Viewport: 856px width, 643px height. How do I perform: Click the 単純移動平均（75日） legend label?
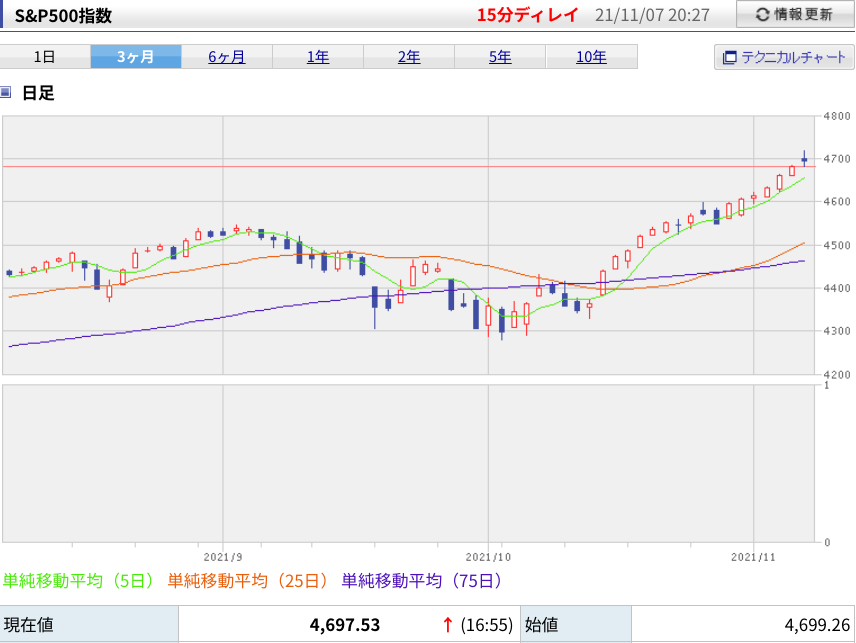423,580
